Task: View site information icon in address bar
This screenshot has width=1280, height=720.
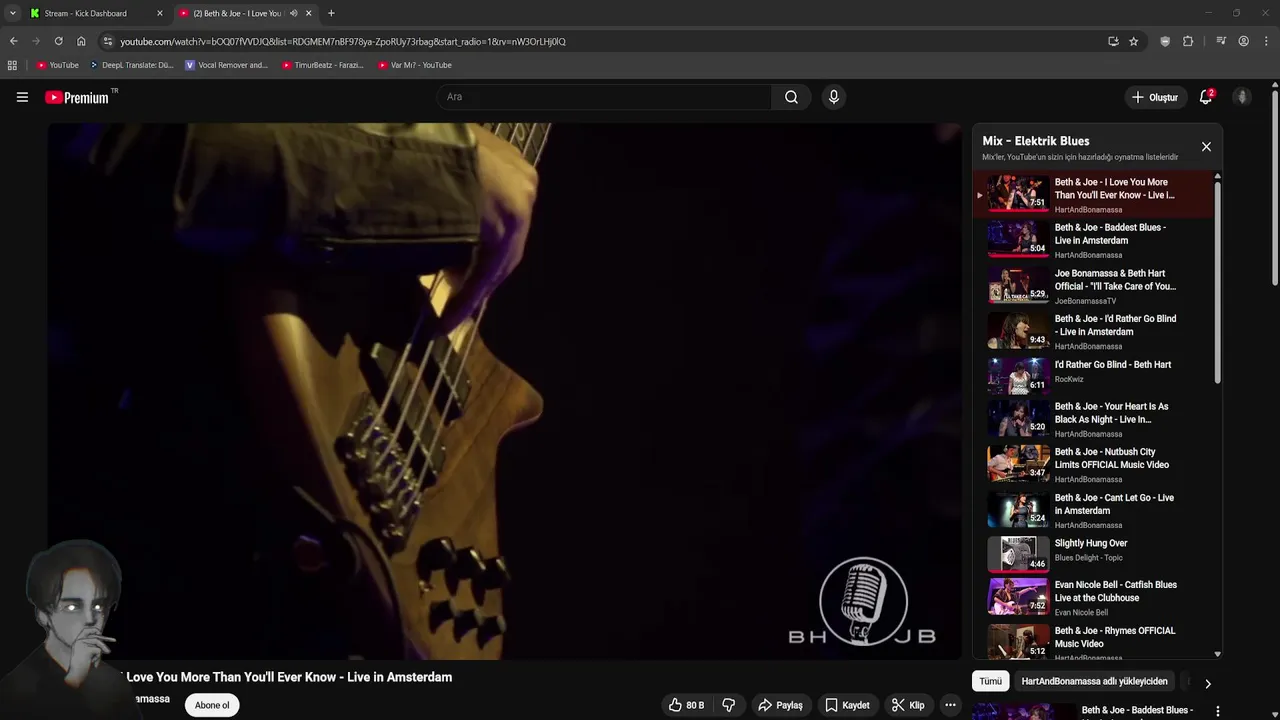Action: (x=108, y=41)
